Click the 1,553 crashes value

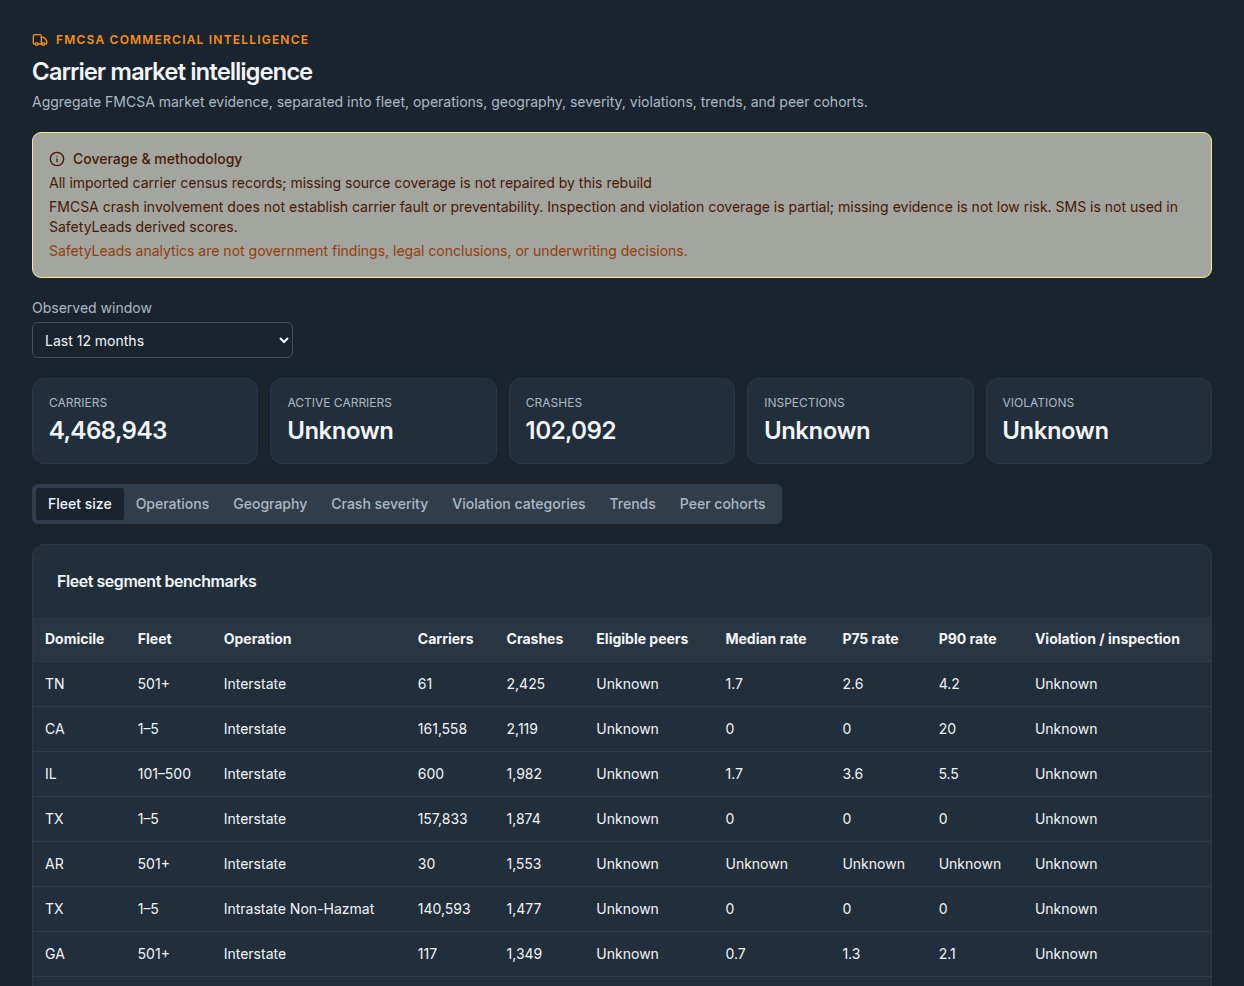coord(524,864)
